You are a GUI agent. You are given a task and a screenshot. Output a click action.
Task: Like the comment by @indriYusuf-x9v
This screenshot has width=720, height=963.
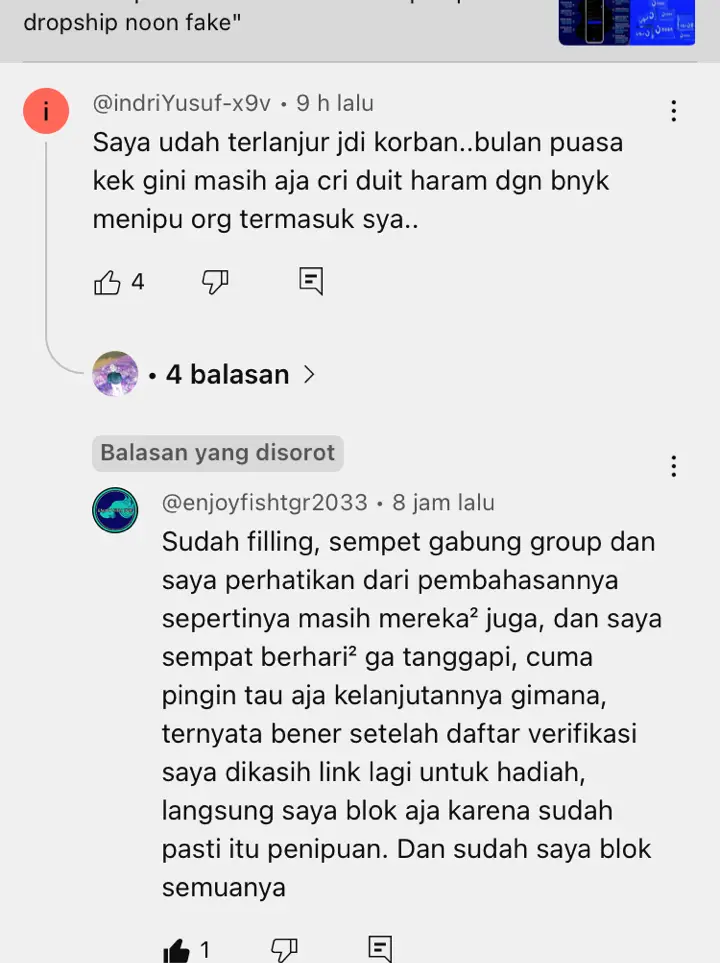pos(108,283)
